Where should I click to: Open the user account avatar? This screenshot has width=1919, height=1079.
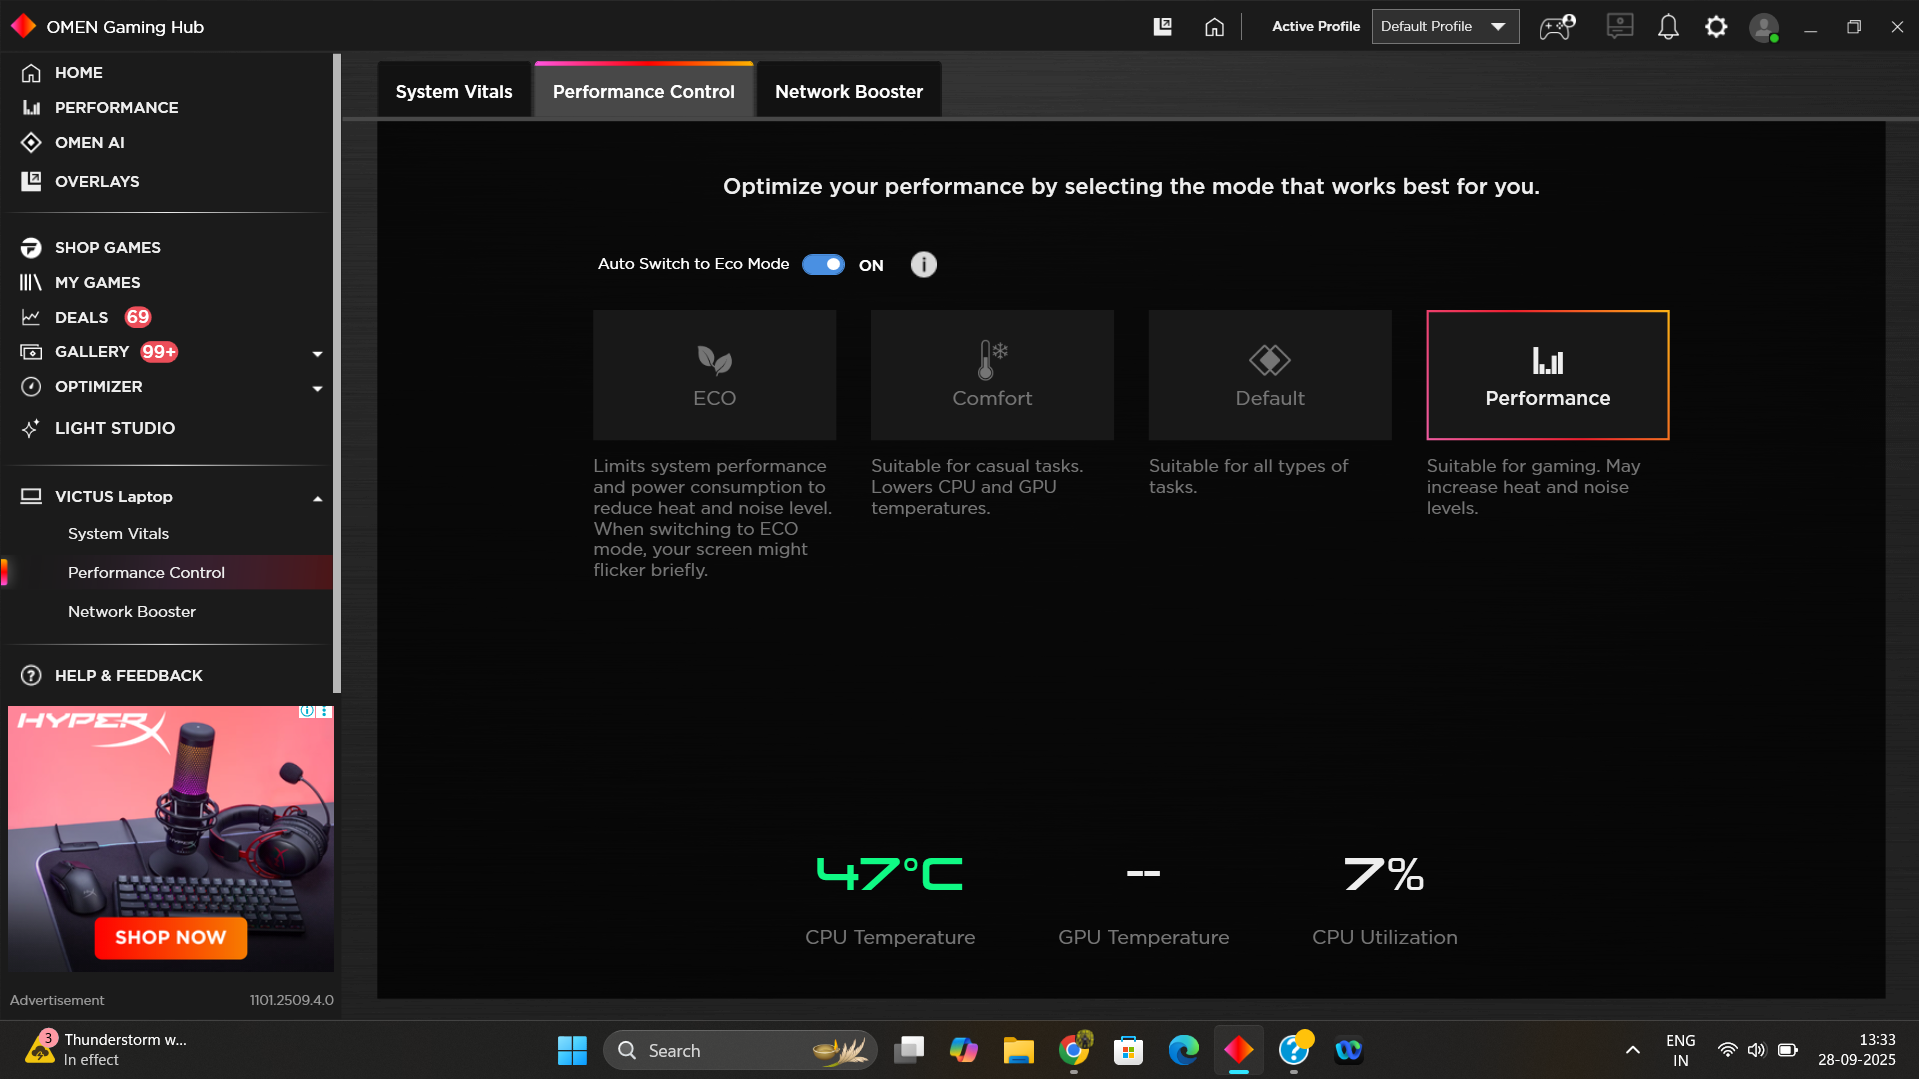(x=1764, y=27)
